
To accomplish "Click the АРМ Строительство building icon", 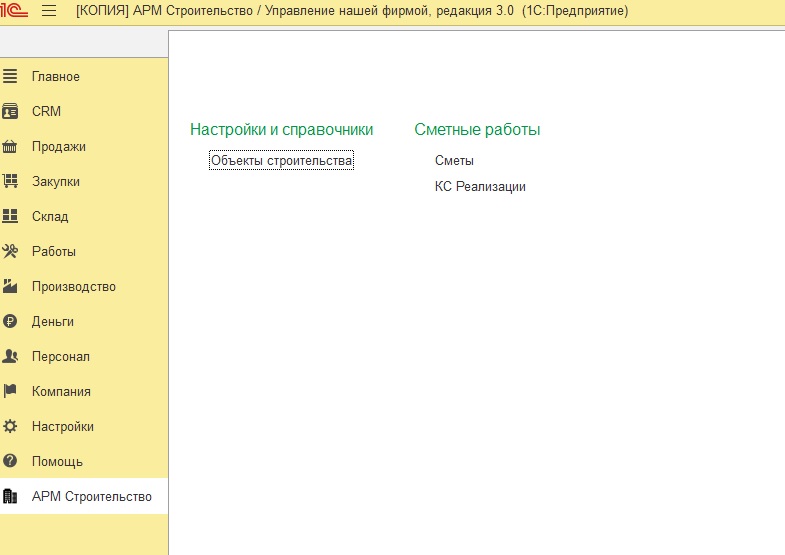I will coord(10,496).
